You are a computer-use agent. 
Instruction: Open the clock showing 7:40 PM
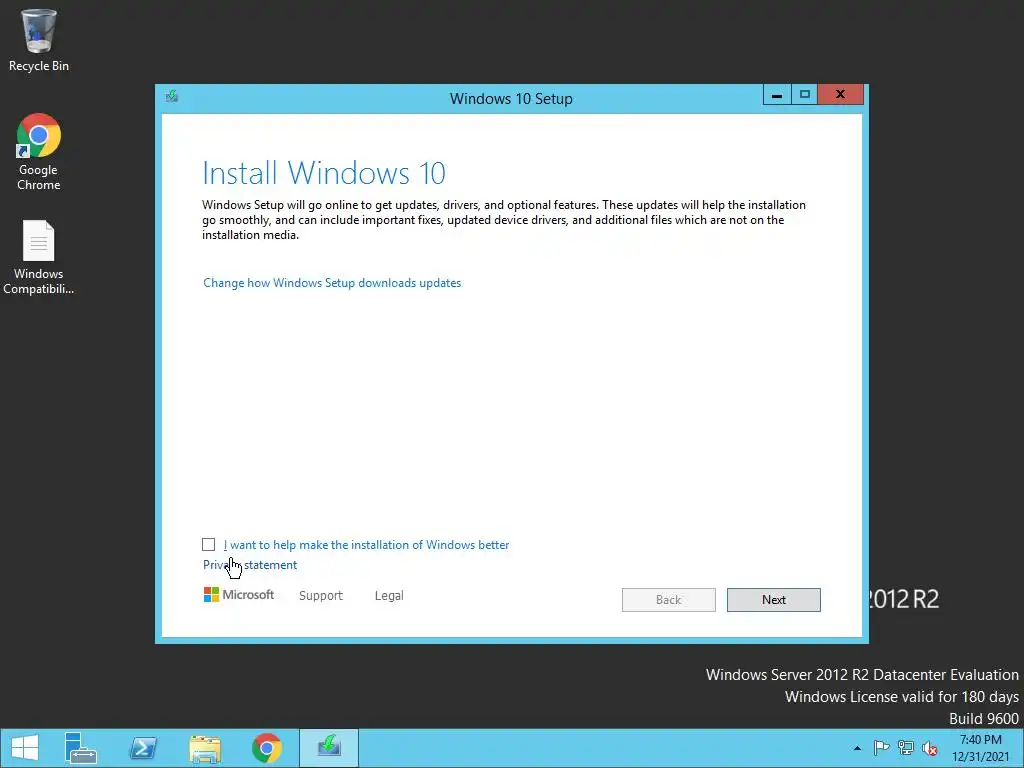980,748
